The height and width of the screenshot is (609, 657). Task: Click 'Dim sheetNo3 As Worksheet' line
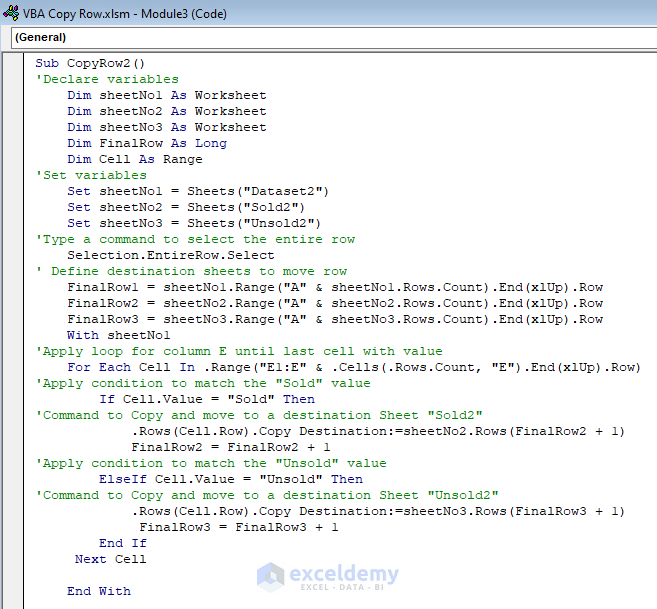point(167,127)
